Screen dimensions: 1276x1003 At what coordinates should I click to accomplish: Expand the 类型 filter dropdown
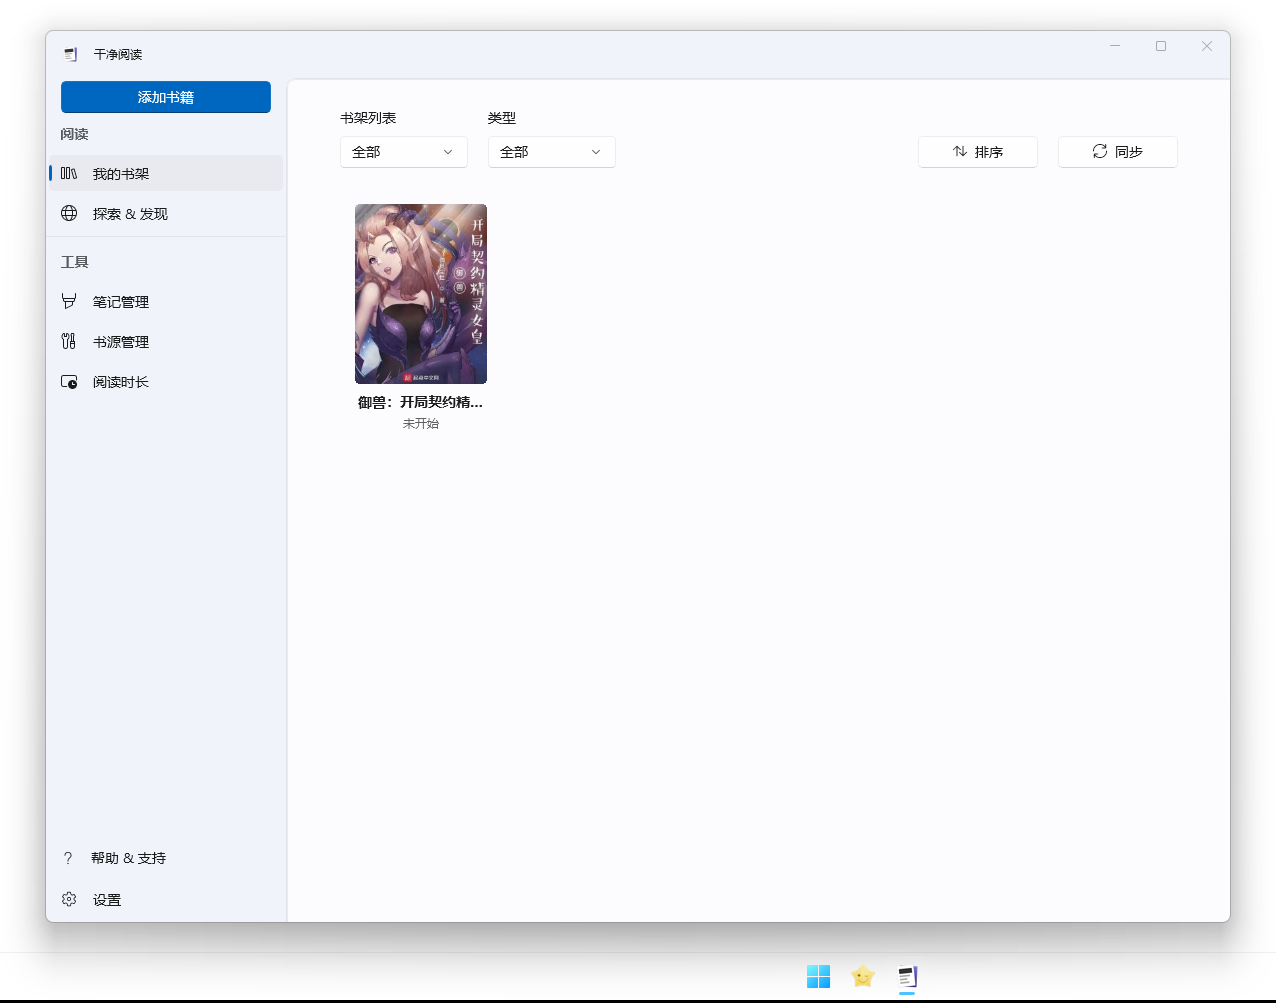[551, 151]
